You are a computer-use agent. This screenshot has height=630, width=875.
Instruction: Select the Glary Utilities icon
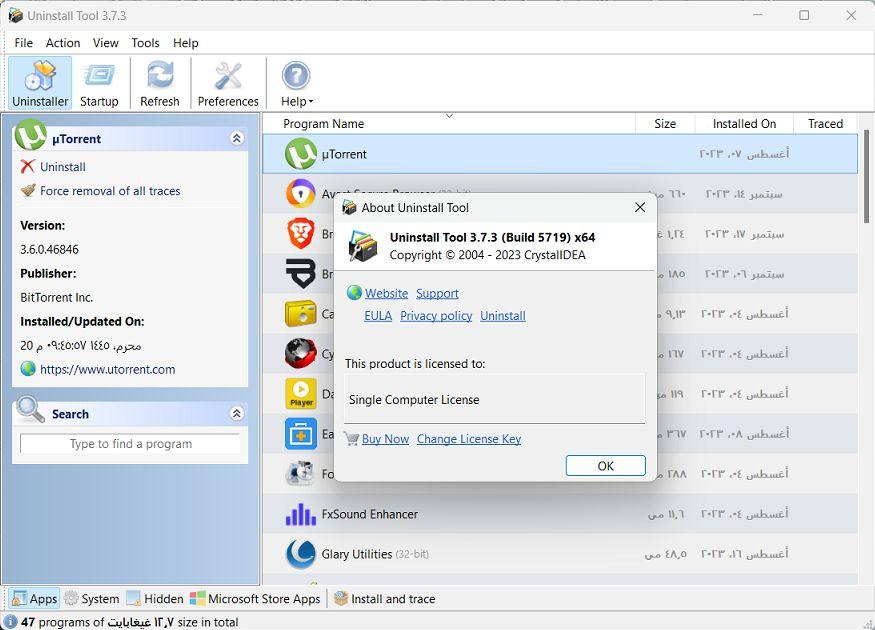click(x=301, y=554)
